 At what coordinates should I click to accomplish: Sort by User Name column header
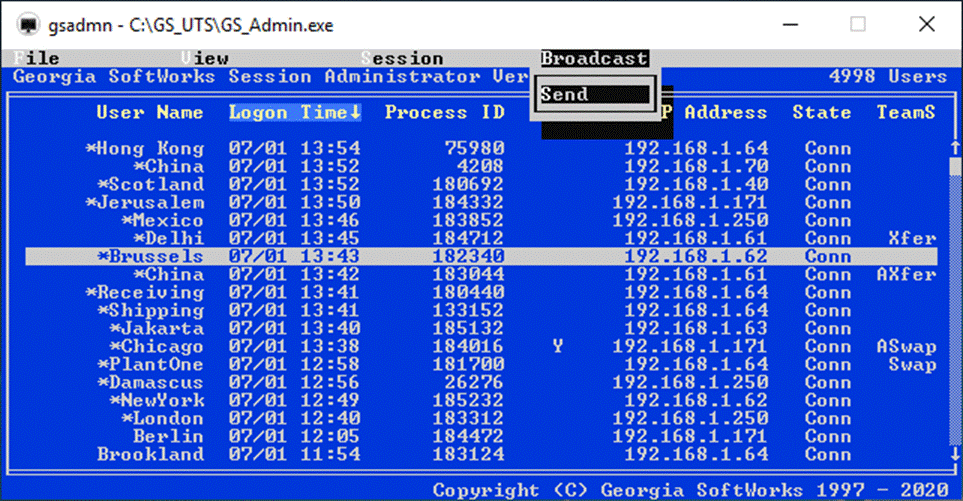[149, 112]
